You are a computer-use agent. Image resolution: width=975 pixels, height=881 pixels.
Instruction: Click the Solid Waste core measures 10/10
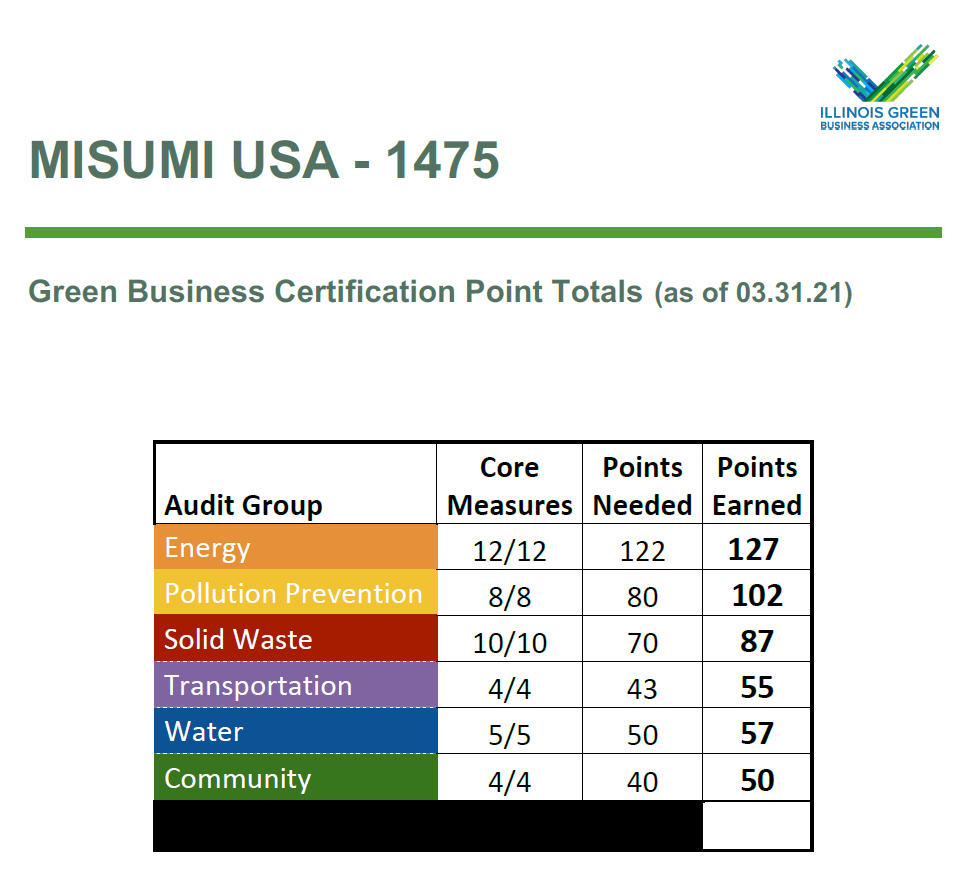[x=509, y=643]
